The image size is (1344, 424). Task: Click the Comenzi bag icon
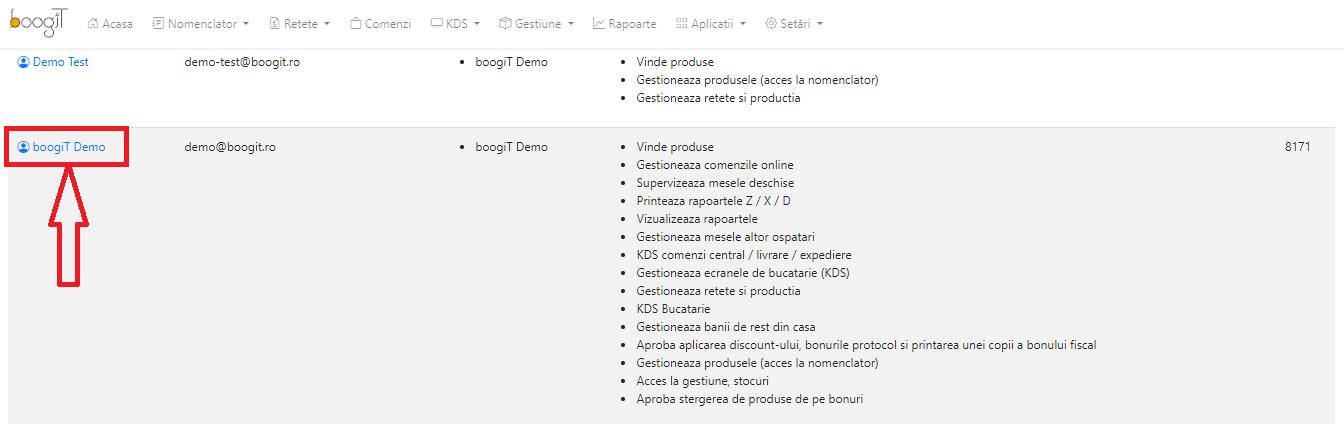point(355,23)
